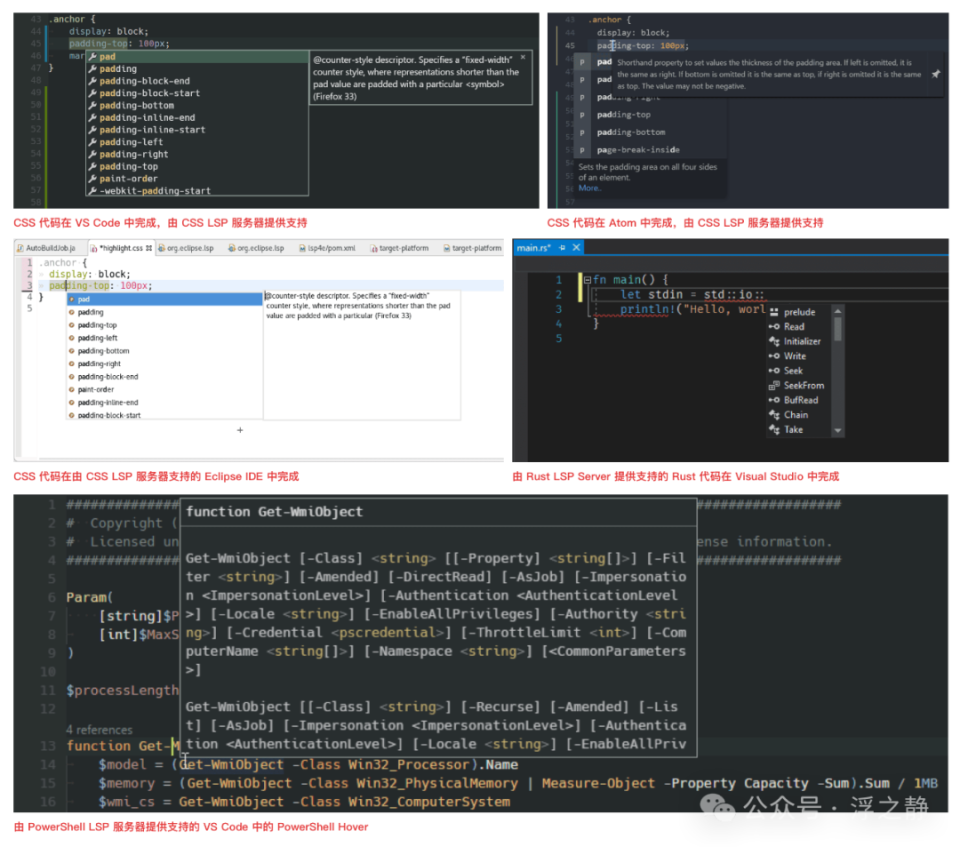This screenshot has width=960, height=847.
Task: Collapse the fn main() fold toggle
Action: click(x=587, y=280)
